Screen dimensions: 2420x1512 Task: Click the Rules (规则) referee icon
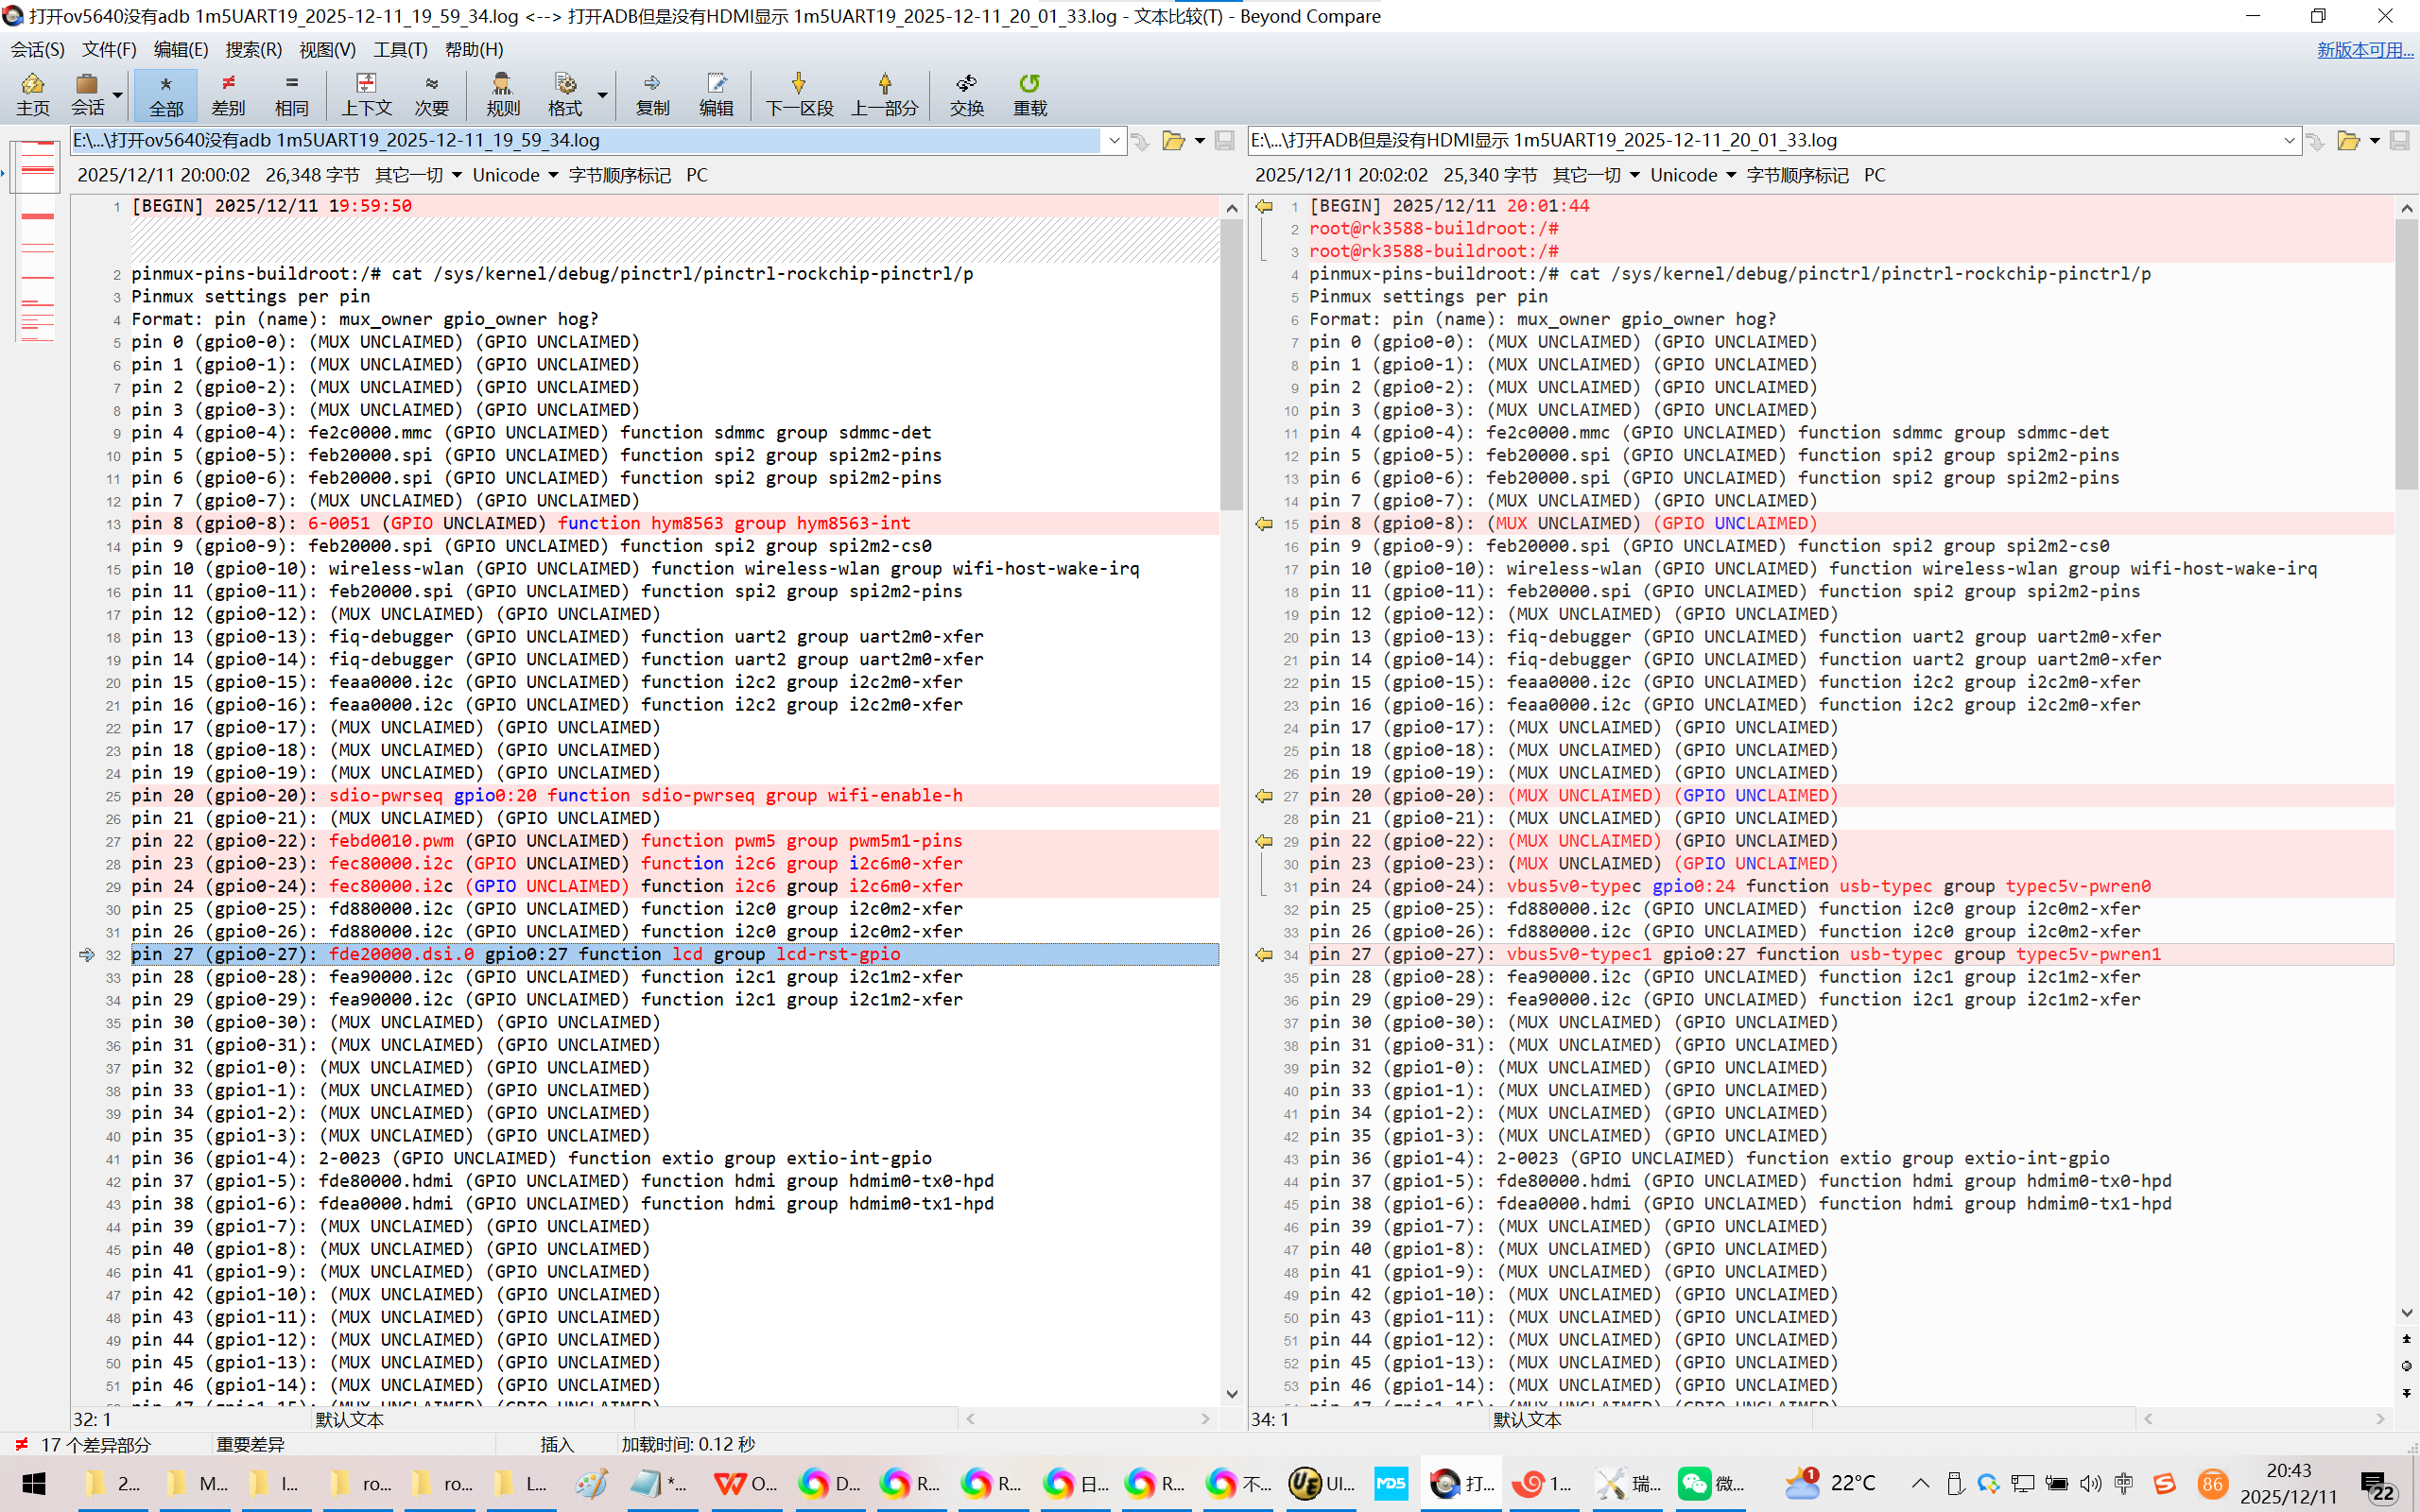point(502,94)
